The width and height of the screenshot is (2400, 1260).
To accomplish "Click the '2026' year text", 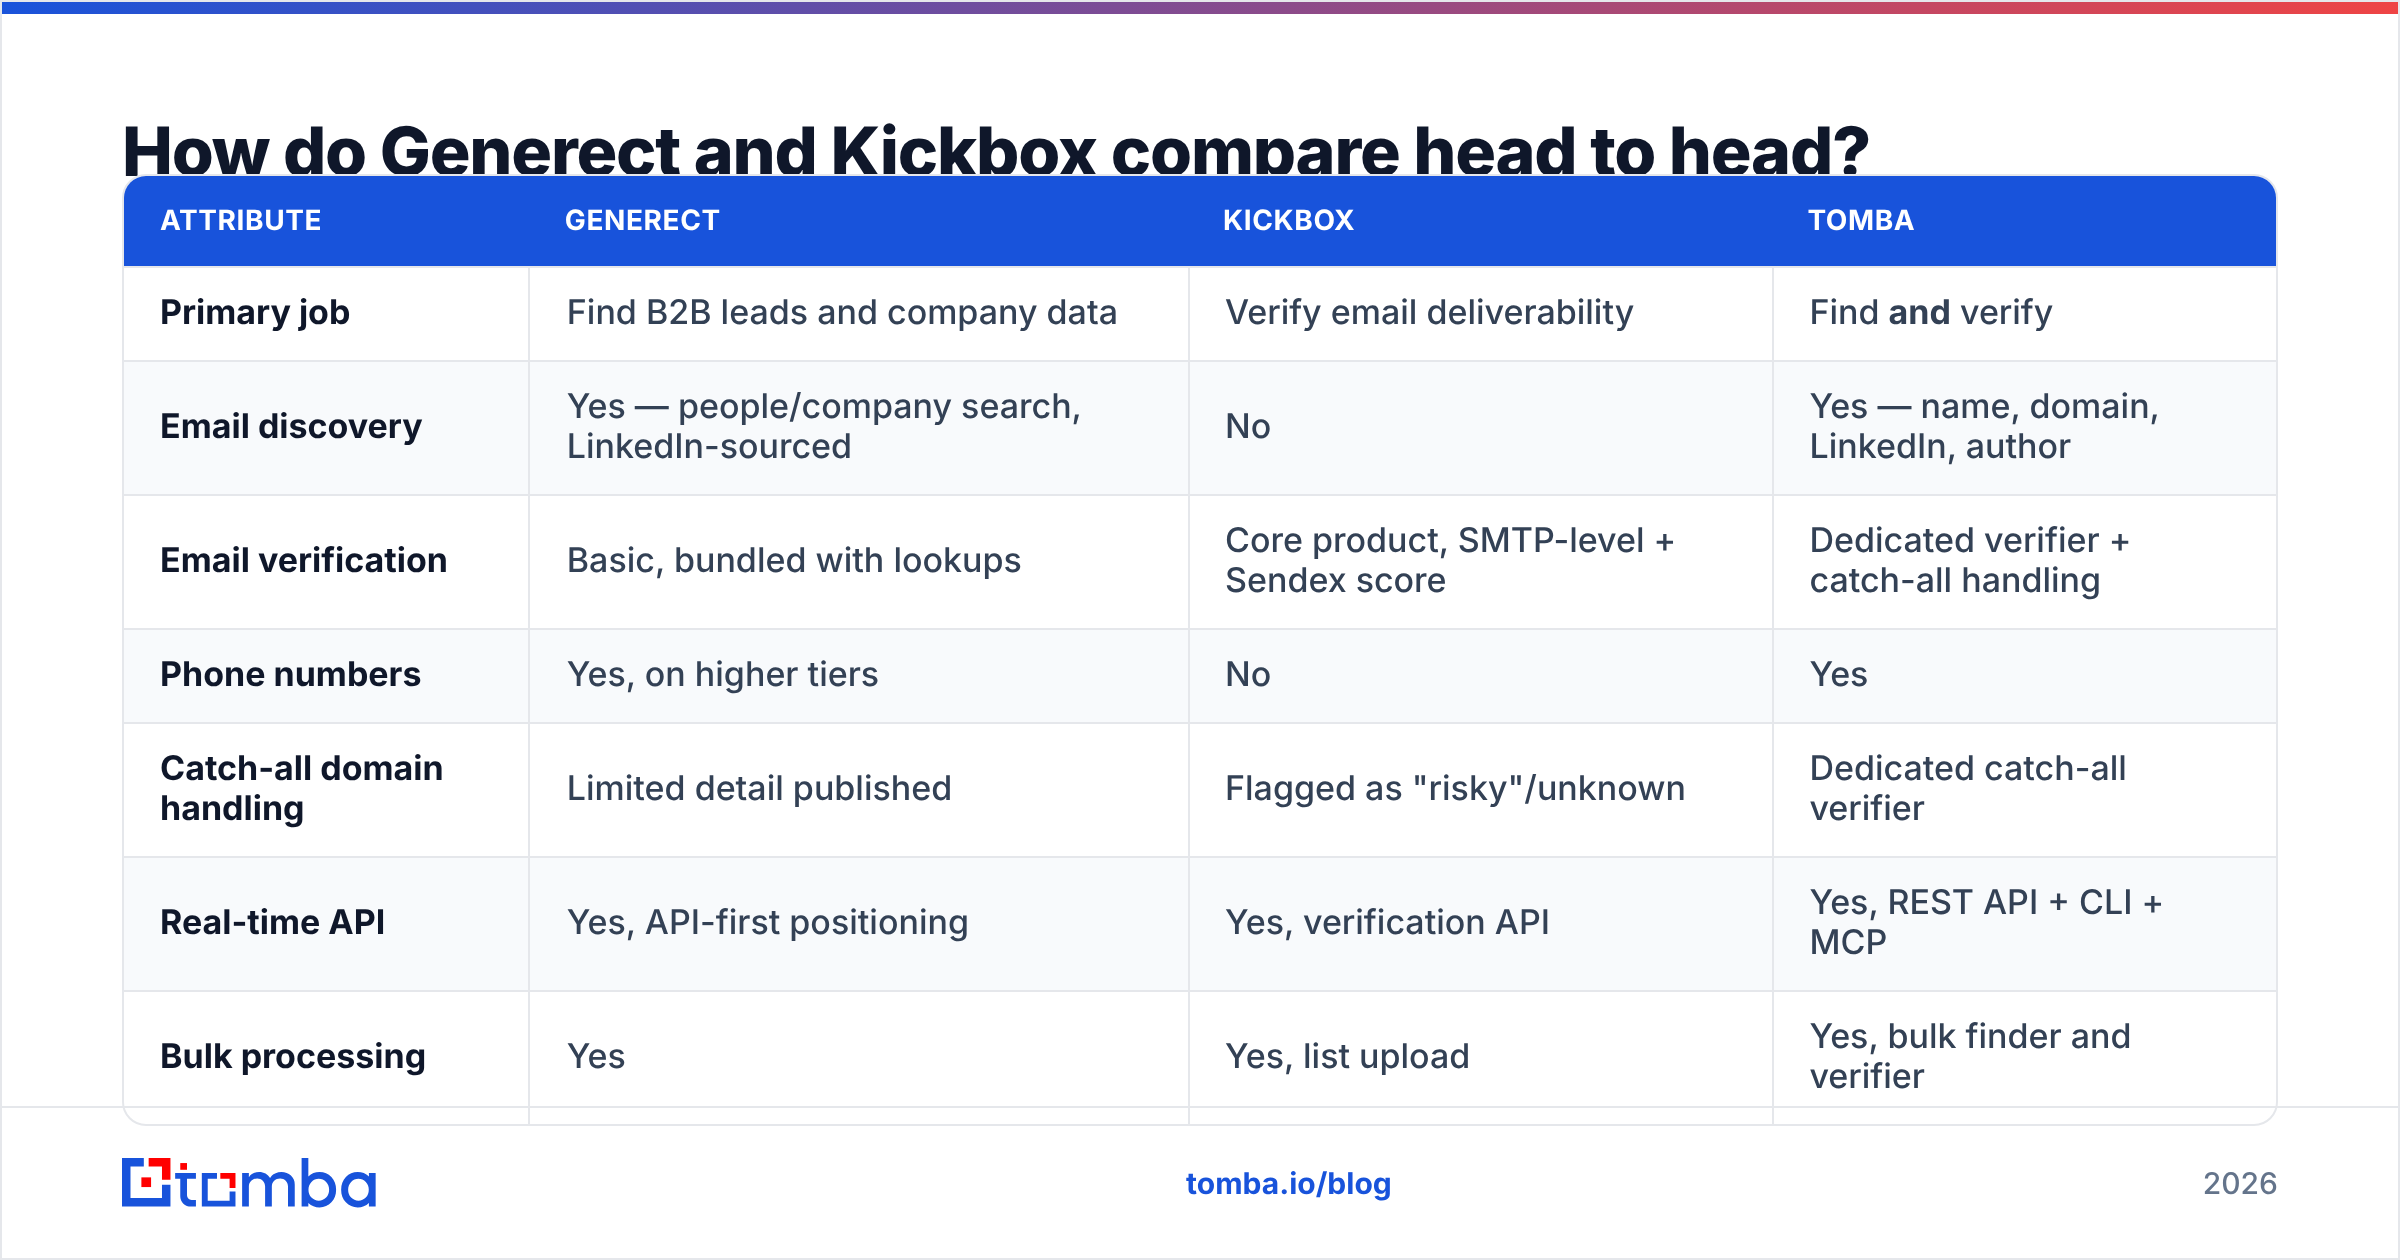I will (x=2240, y=1184).
